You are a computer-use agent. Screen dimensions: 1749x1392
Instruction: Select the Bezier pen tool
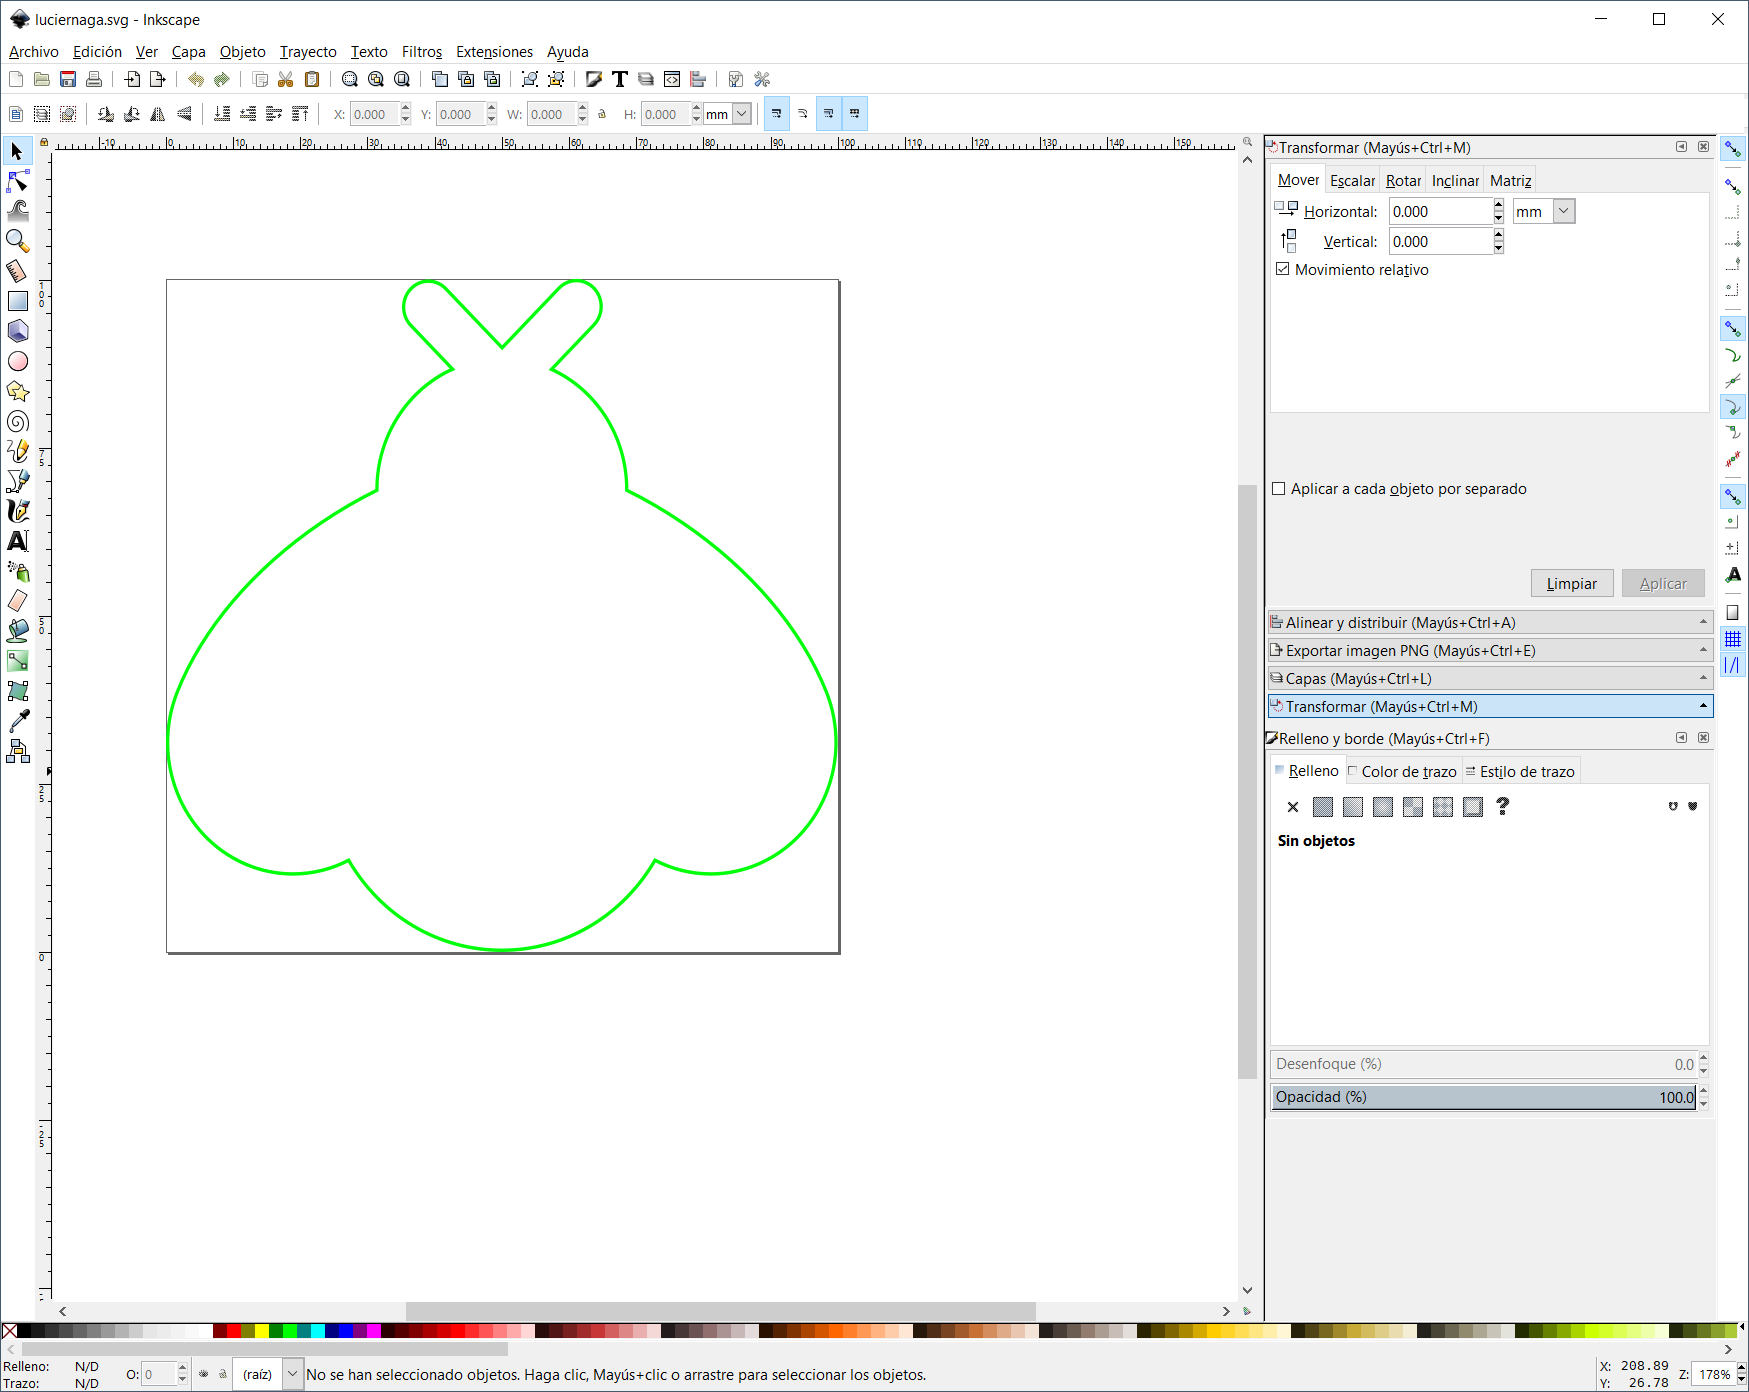[x=17, y=481]
